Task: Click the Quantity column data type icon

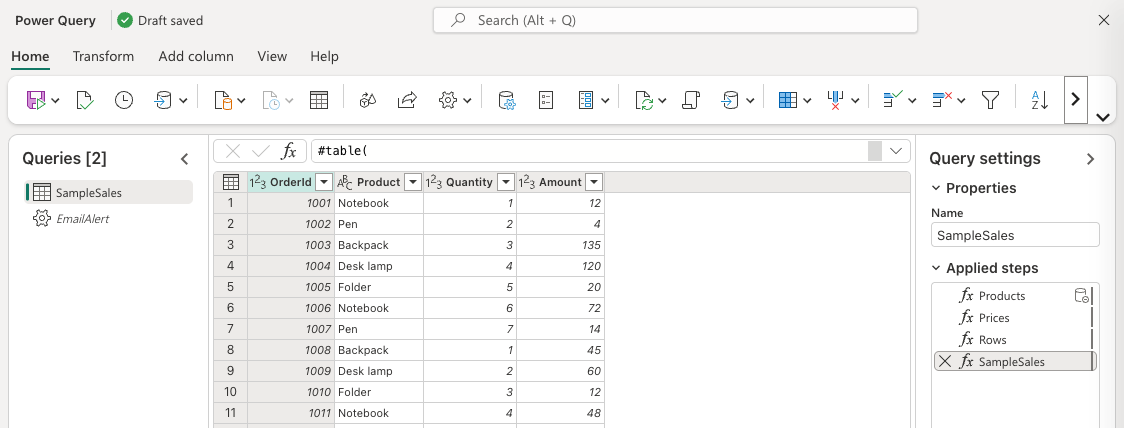Action: (x=434, y=182)
